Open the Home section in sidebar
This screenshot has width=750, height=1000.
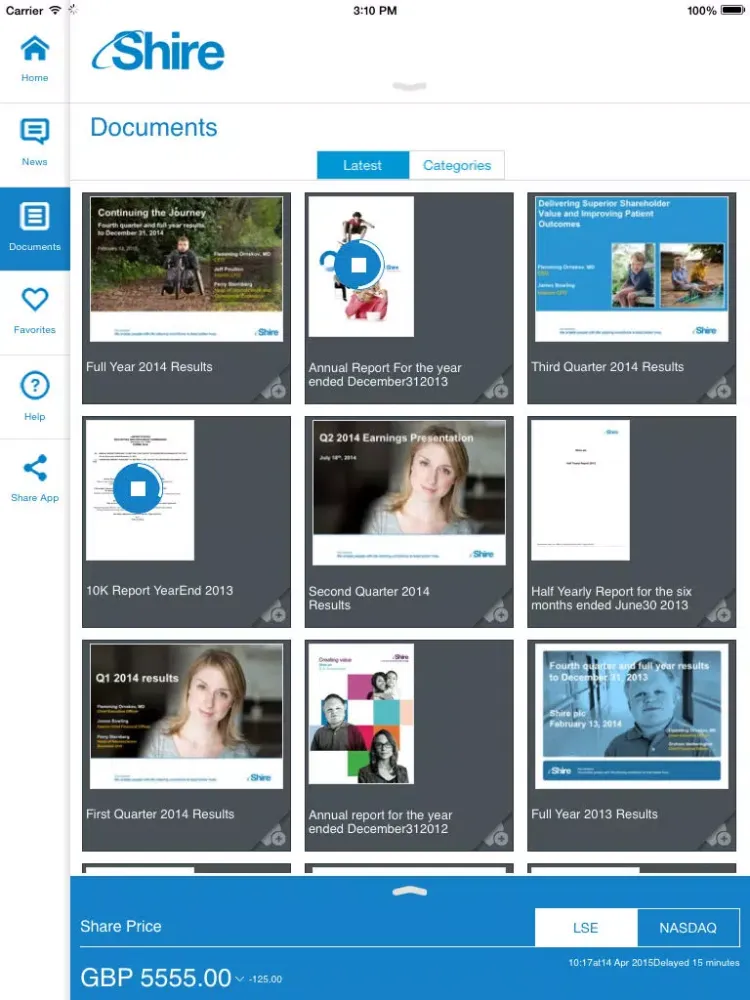(34, 59)
